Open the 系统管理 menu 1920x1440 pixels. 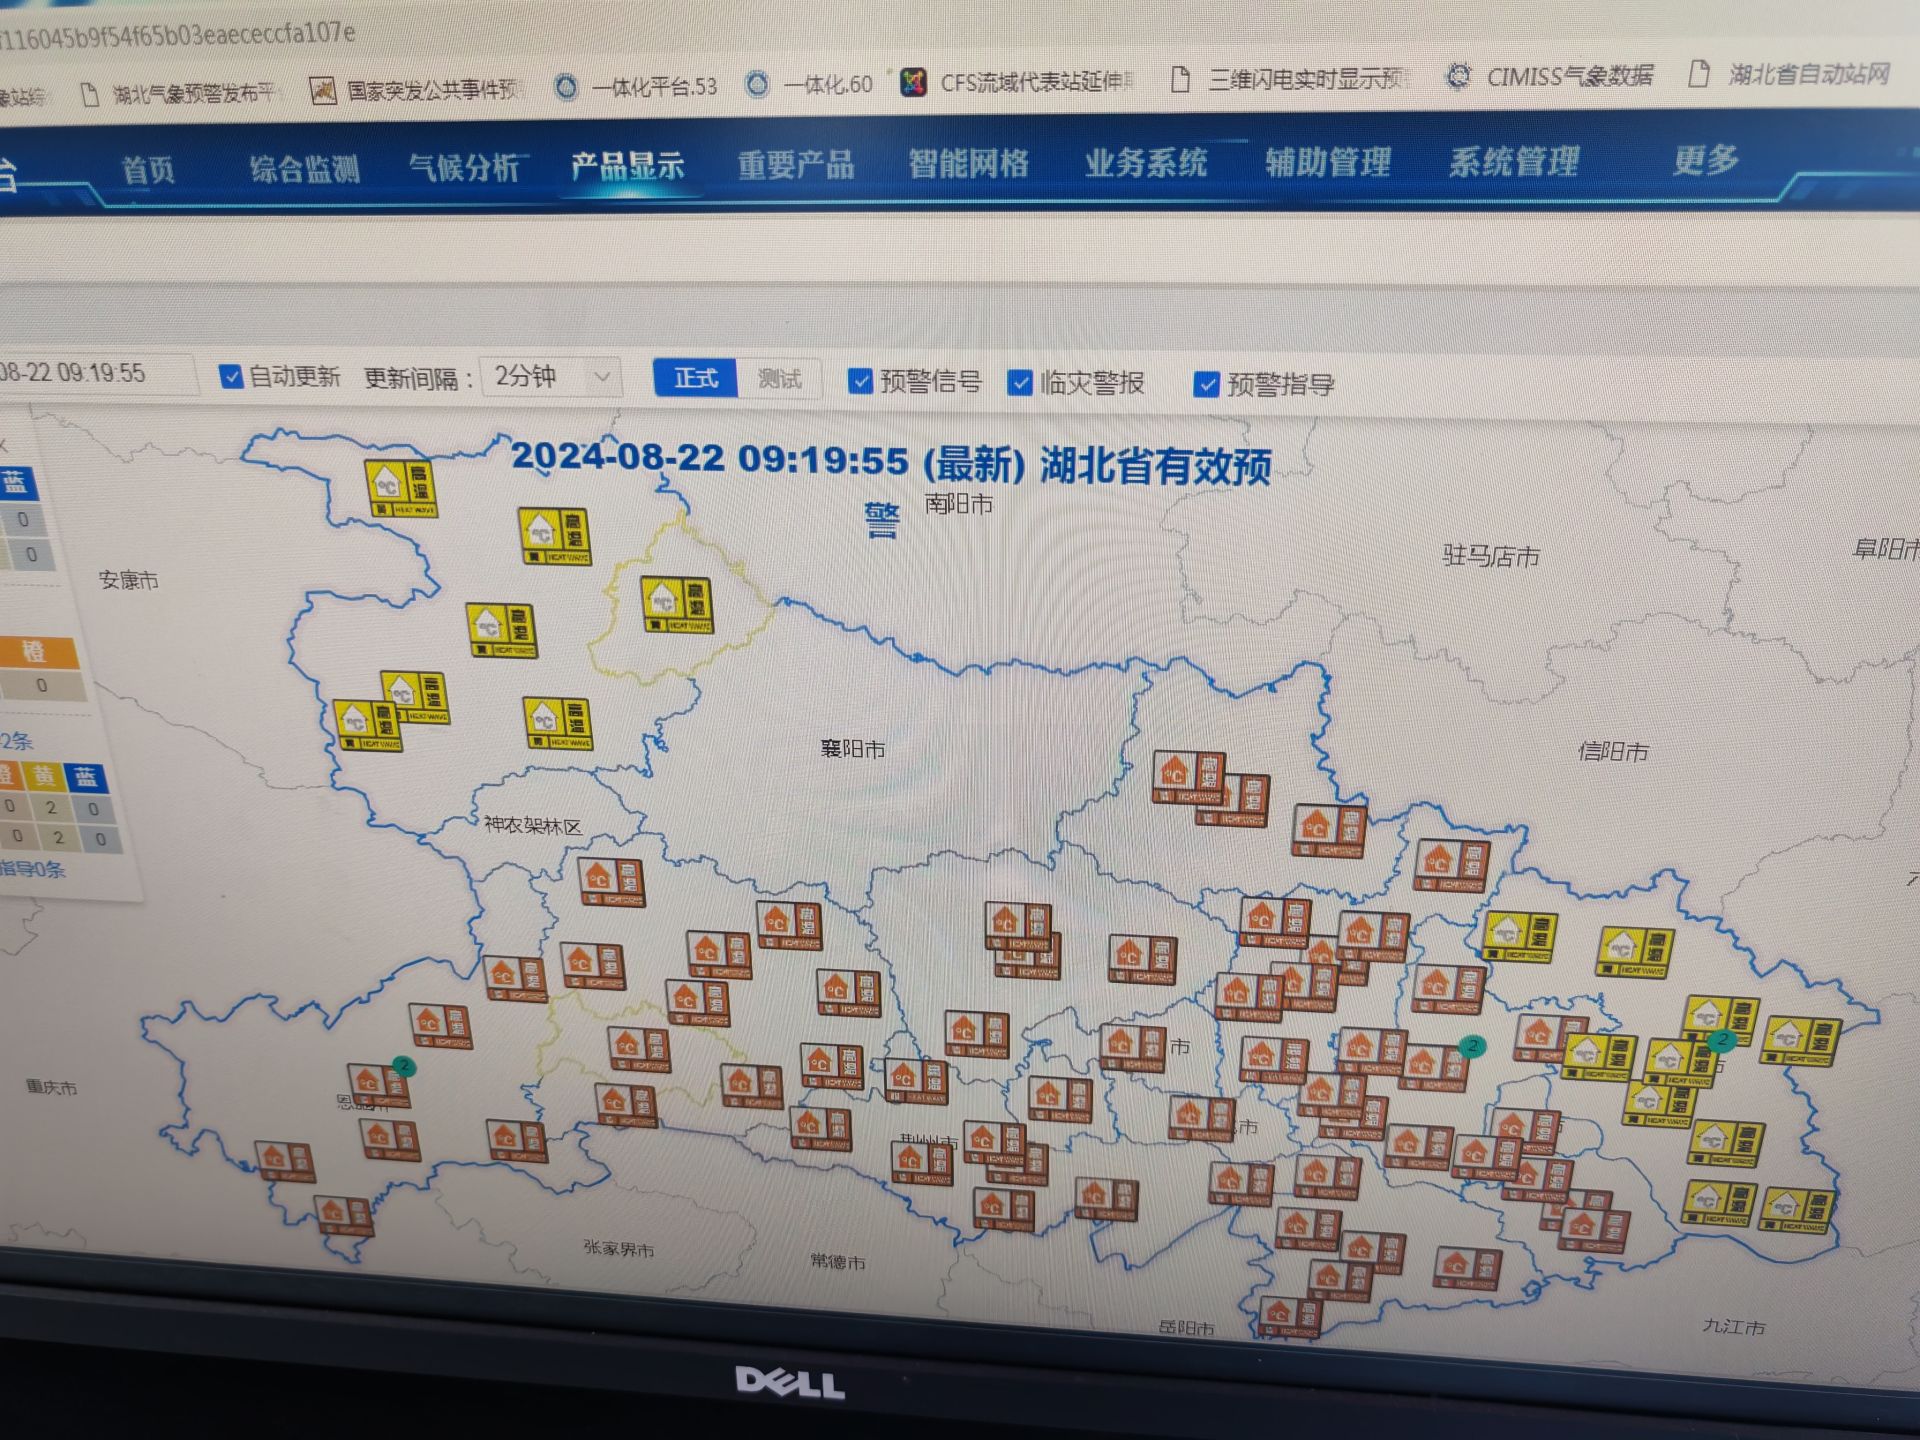pos(1514,160)
